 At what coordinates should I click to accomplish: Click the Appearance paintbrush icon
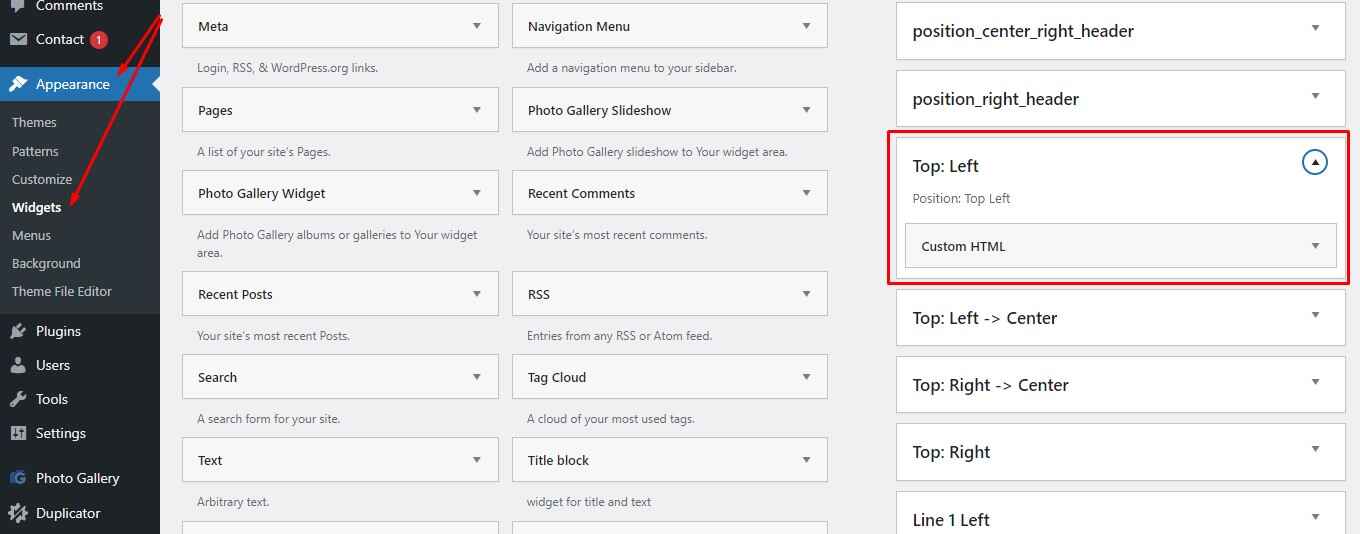(x=18, y=84)
